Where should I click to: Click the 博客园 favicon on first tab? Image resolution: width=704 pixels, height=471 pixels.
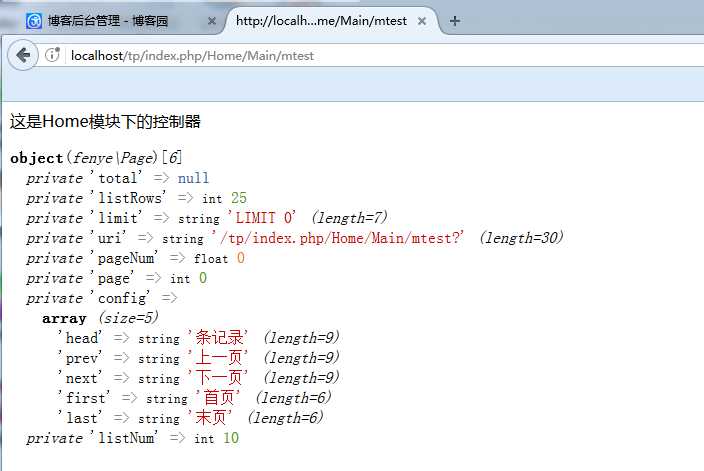34,21
